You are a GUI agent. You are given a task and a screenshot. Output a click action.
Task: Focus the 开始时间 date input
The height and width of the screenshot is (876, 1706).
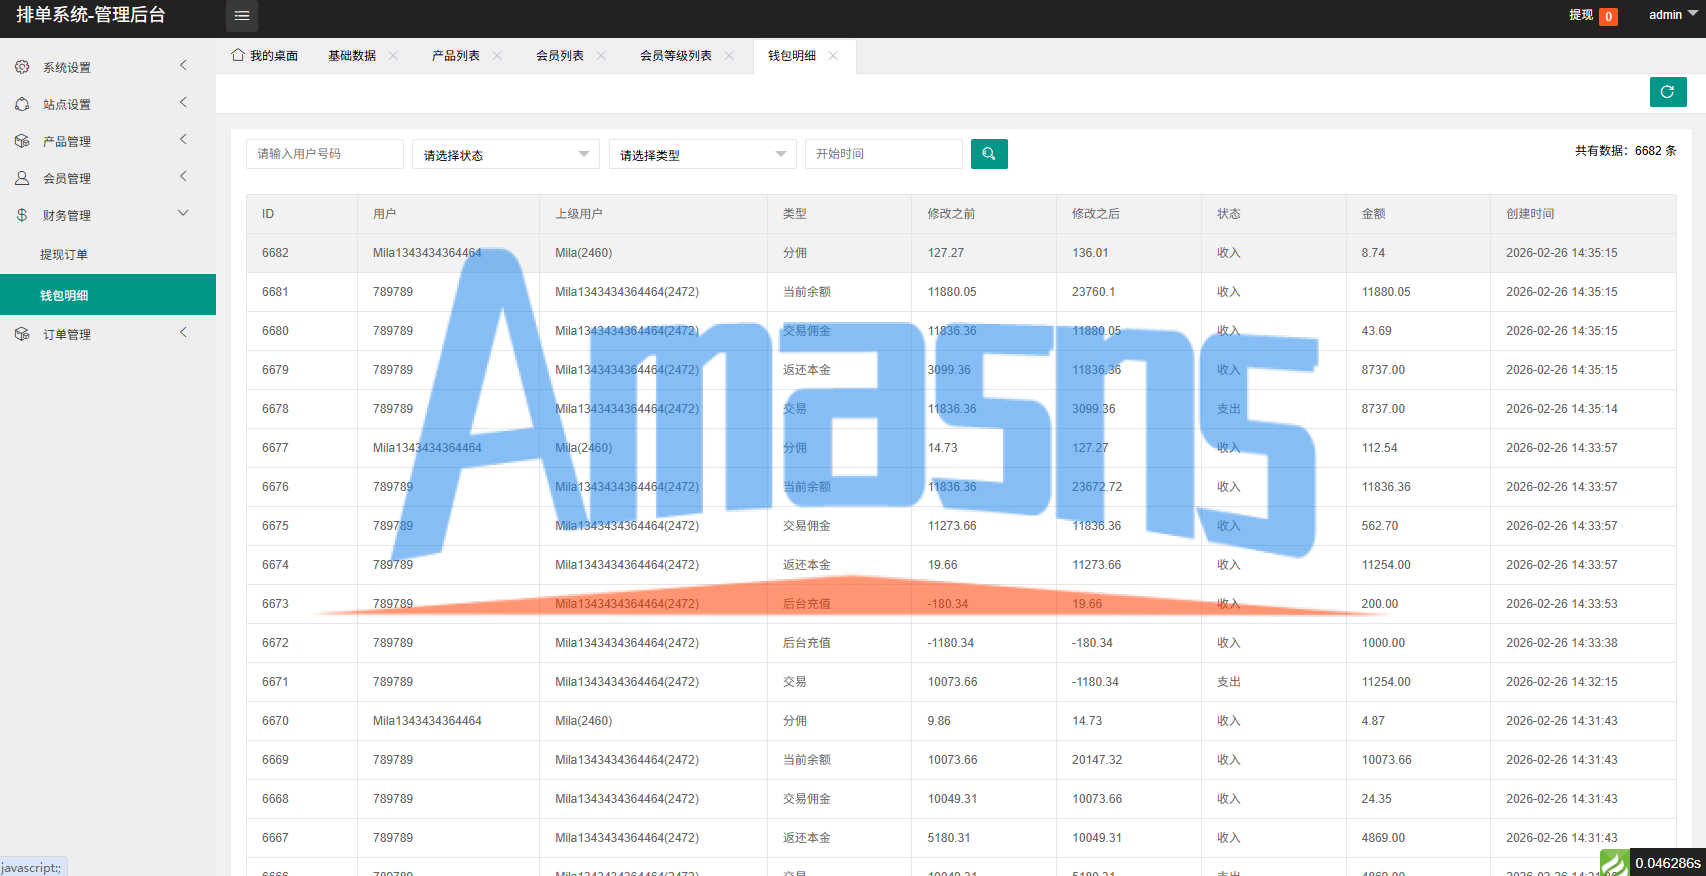click(x=884, y=154)
